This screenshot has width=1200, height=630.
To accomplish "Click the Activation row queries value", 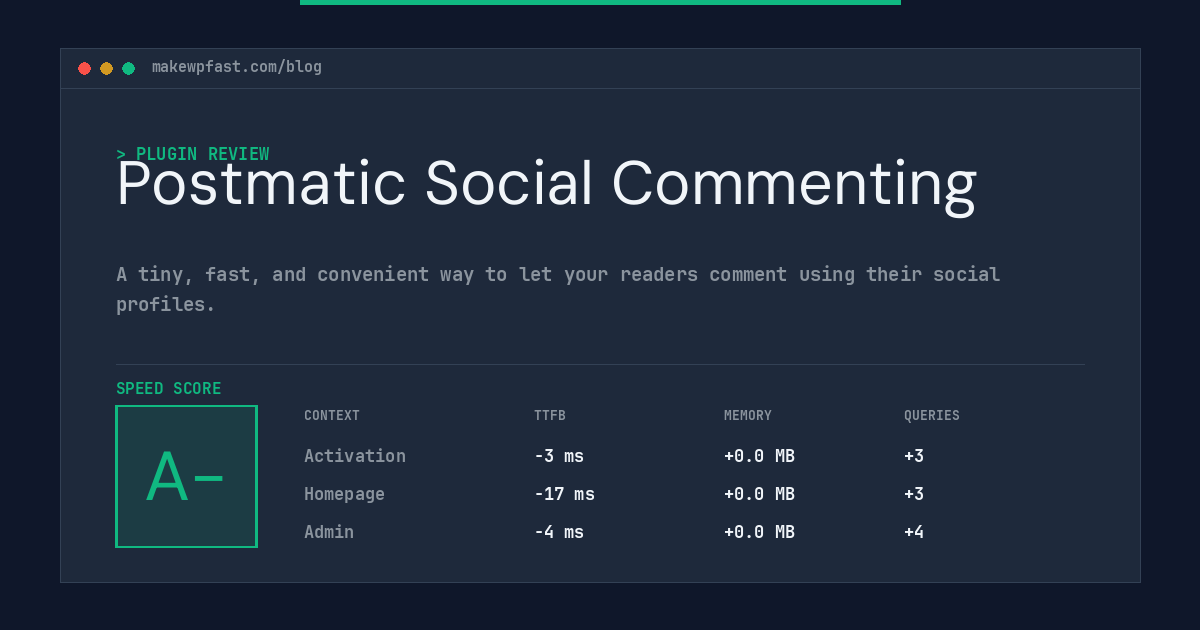I will click(914, 456).
